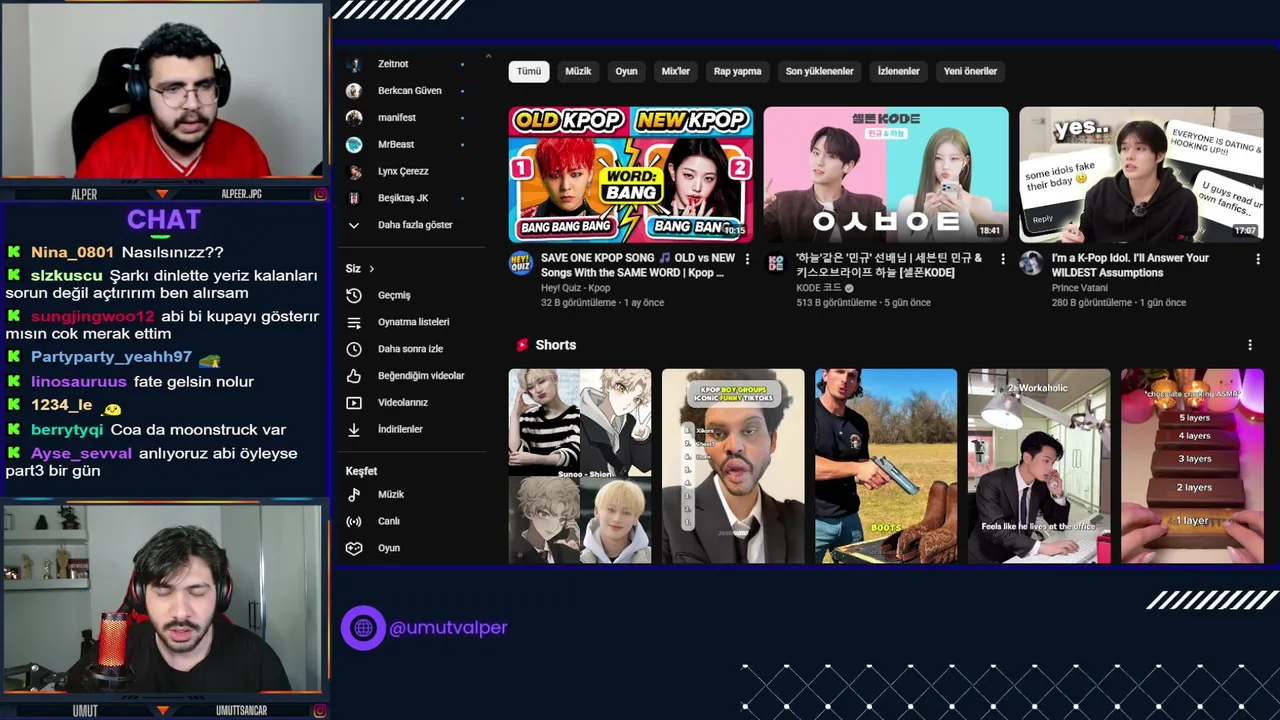Select the Müzik filter chip
This screenshot has width=1280, height=720.
click(x=578, y=71)
